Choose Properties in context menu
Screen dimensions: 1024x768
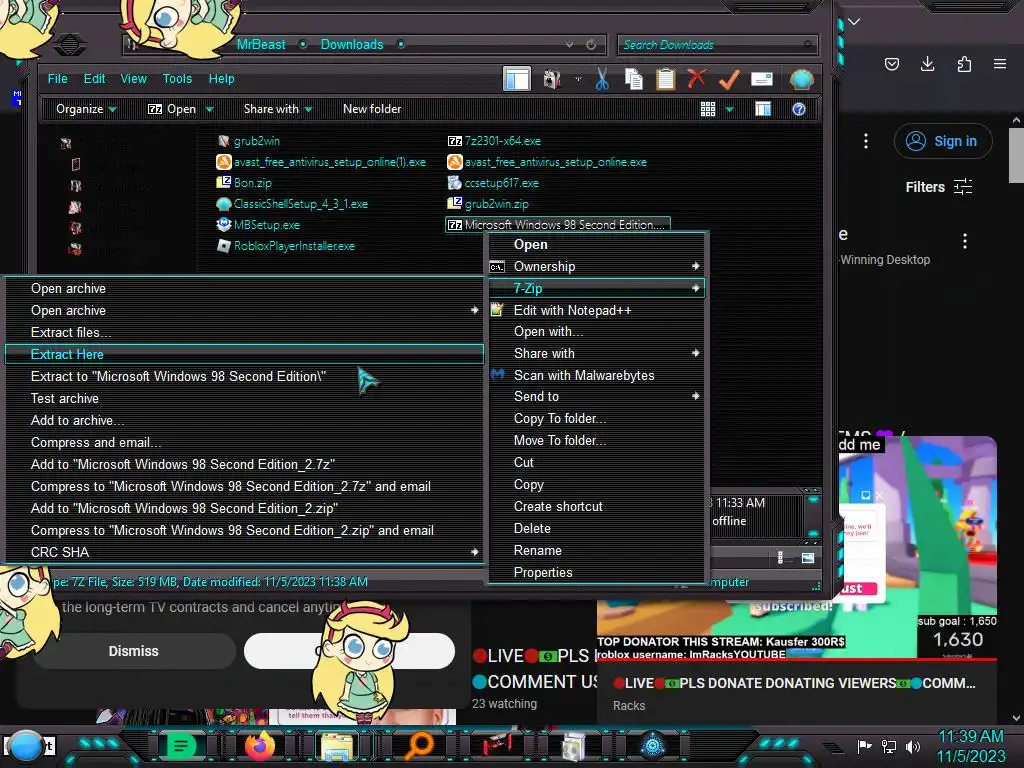coord(597,572)
